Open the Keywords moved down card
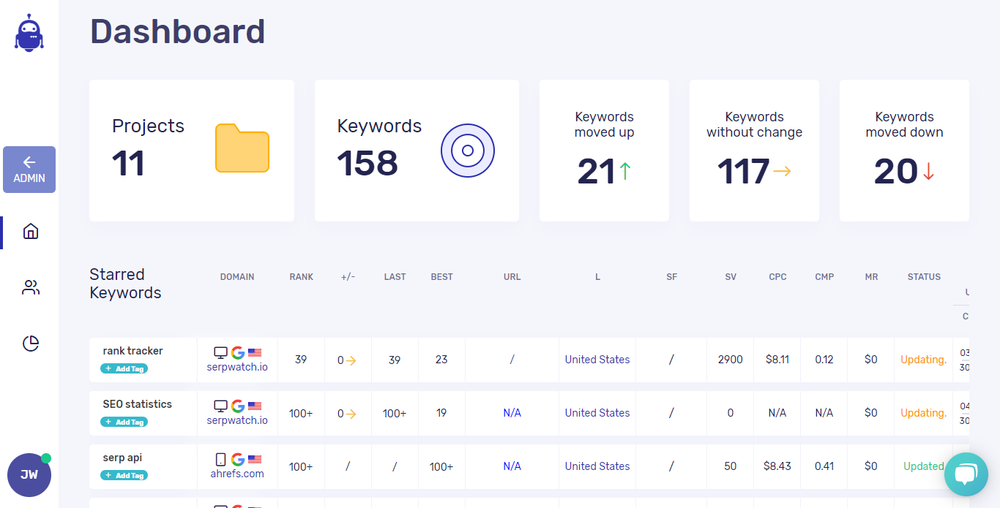 pyautogui.click(x=904, y=150)
